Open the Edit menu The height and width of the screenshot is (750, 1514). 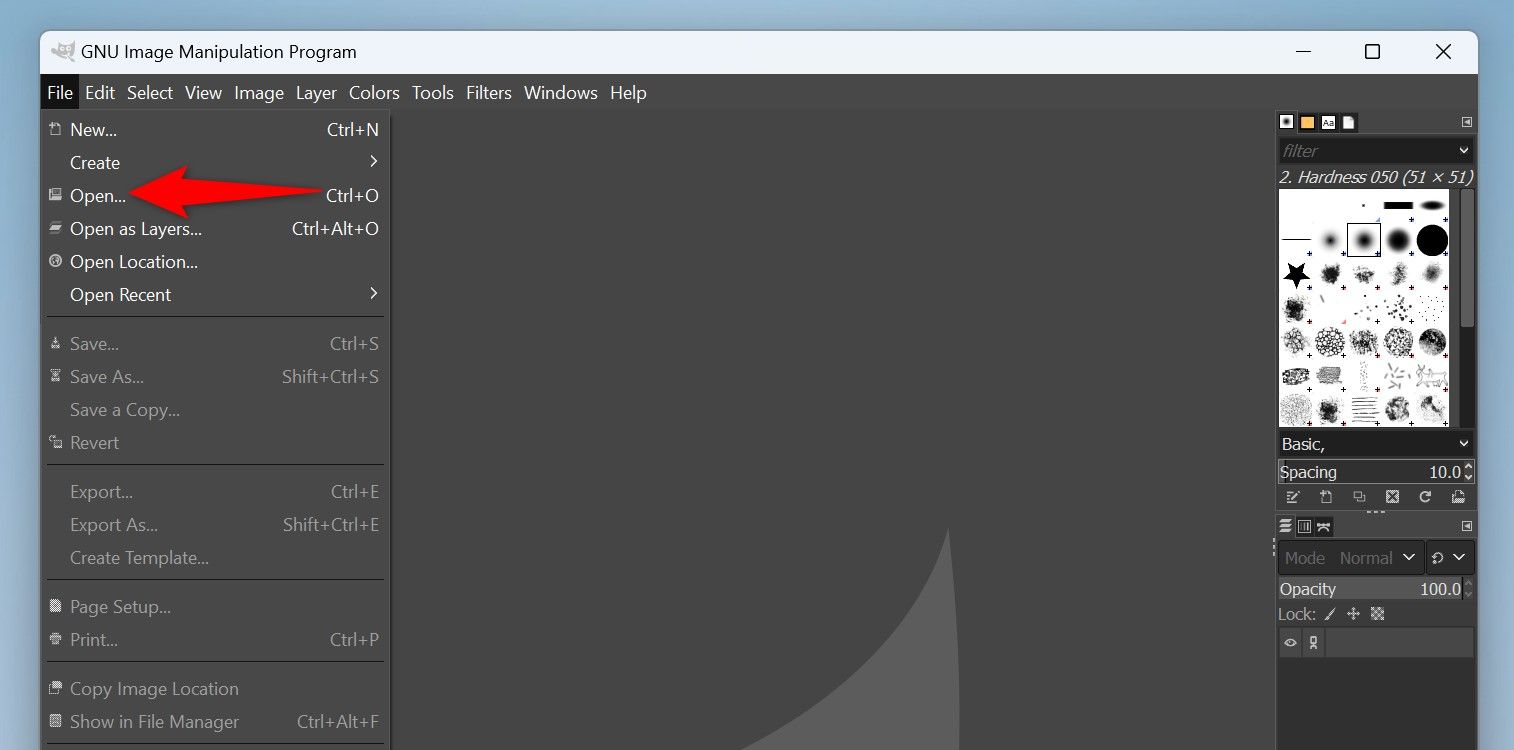click(x=100, y=92)
